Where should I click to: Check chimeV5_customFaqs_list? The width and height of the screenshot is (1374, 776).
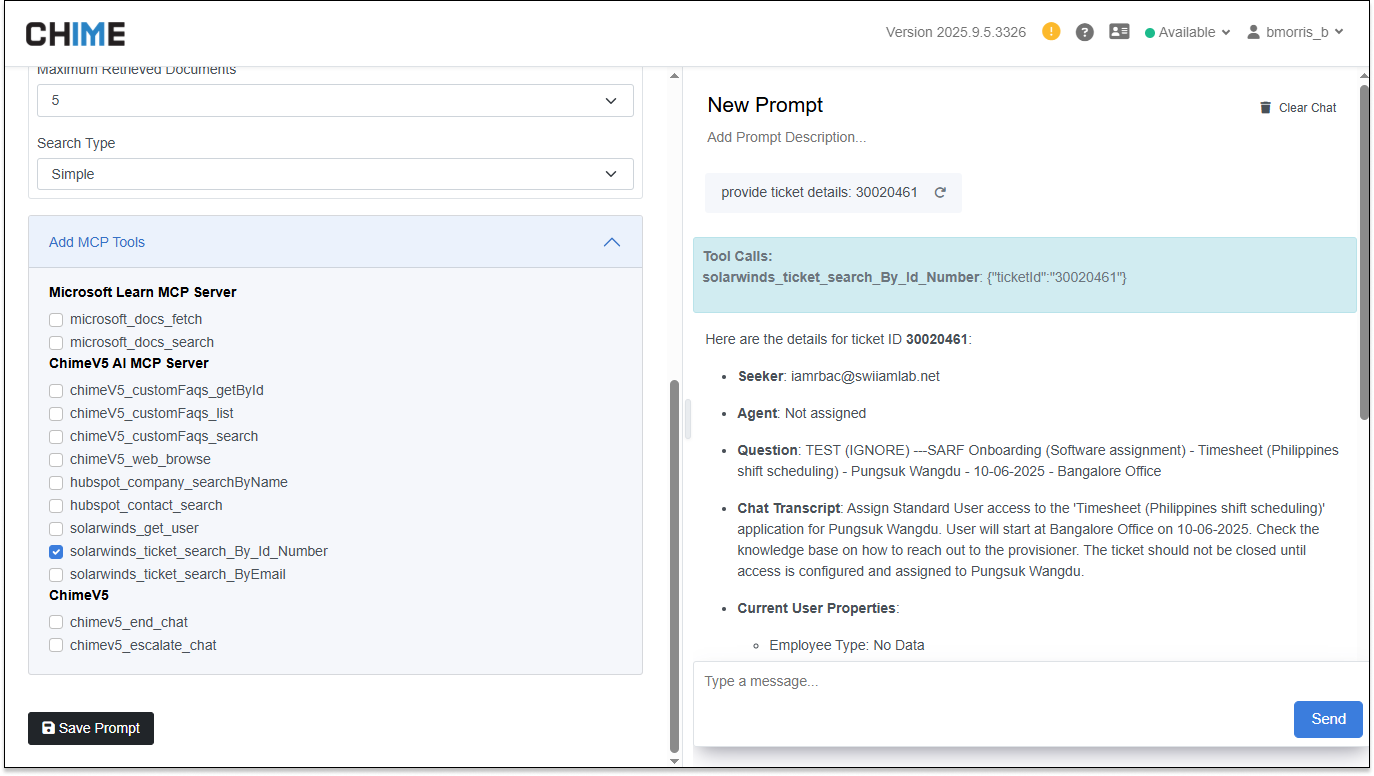coord(56,414)
